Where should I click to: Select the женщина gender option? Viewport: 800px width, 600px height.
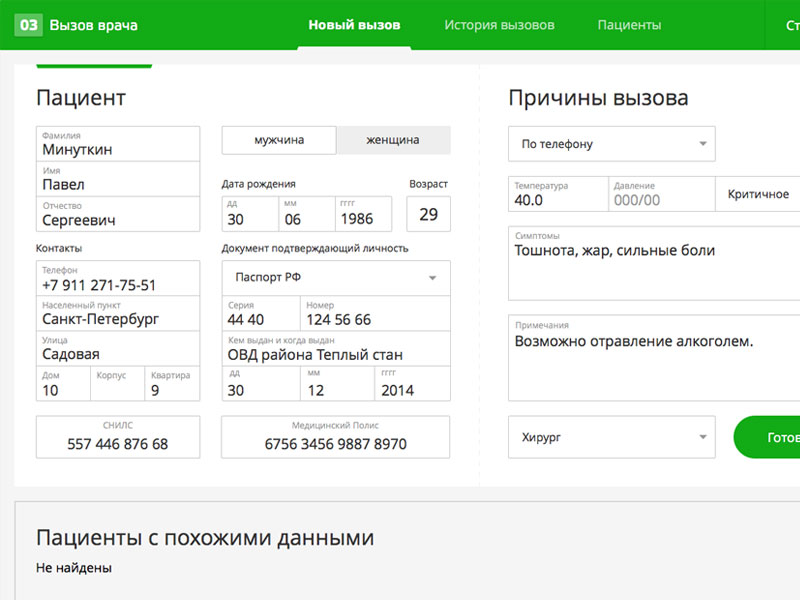click(393, 140)
